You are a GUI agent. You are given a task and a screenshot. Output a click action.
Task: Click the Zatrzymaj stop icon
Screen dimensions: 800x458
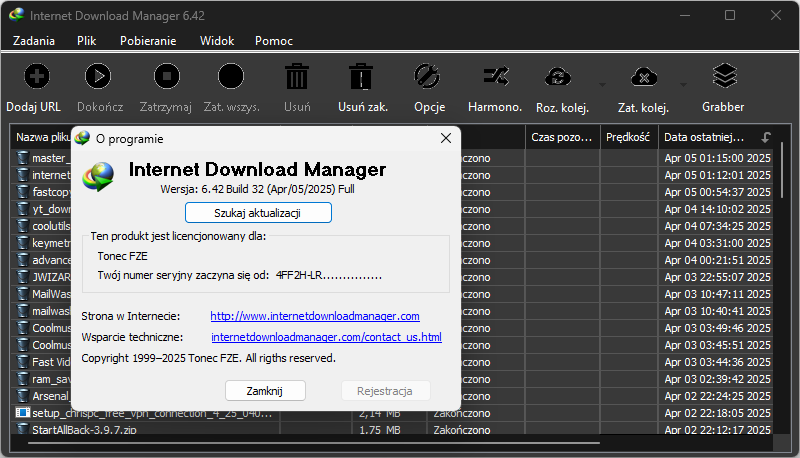[167, 77]
